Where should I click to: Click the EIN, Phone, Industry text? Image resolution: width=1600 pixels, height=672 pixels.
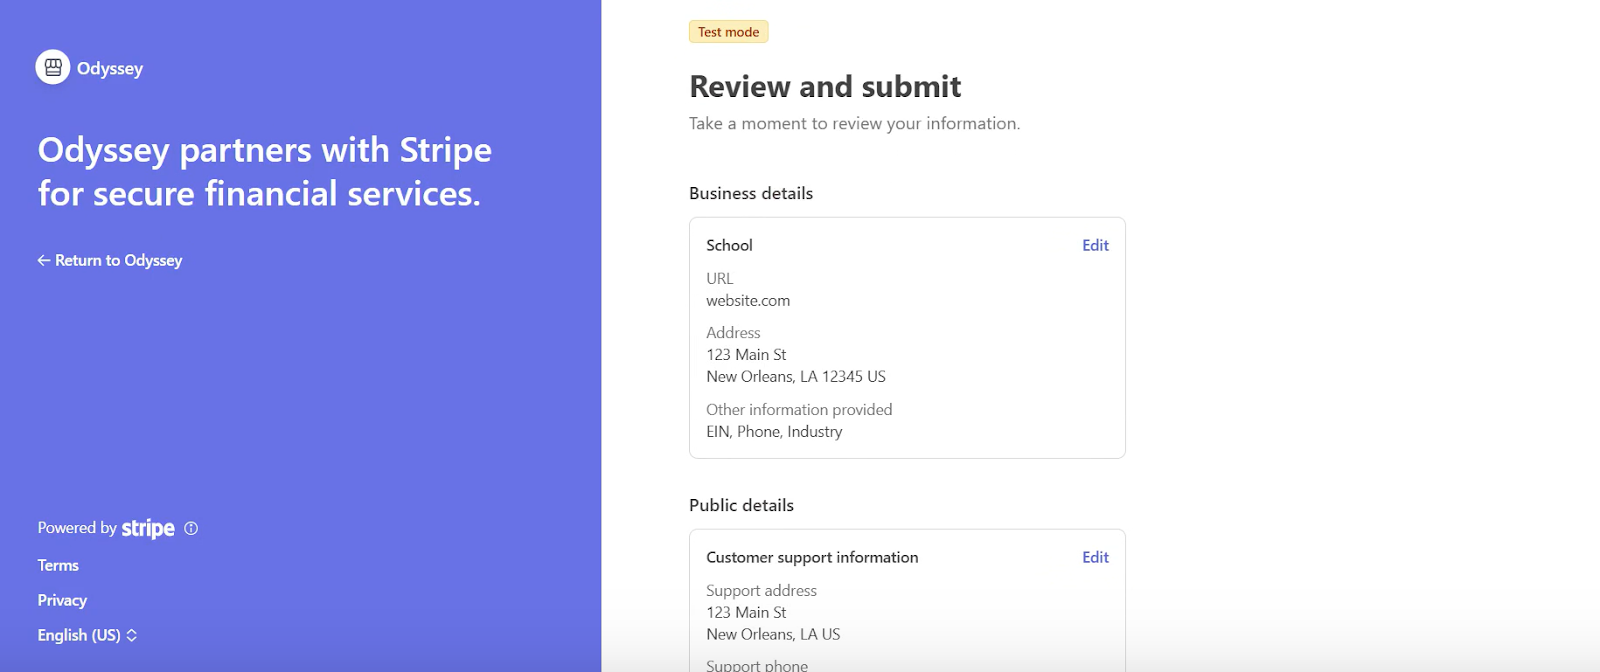pyautogui.click(x=774, y=431)
